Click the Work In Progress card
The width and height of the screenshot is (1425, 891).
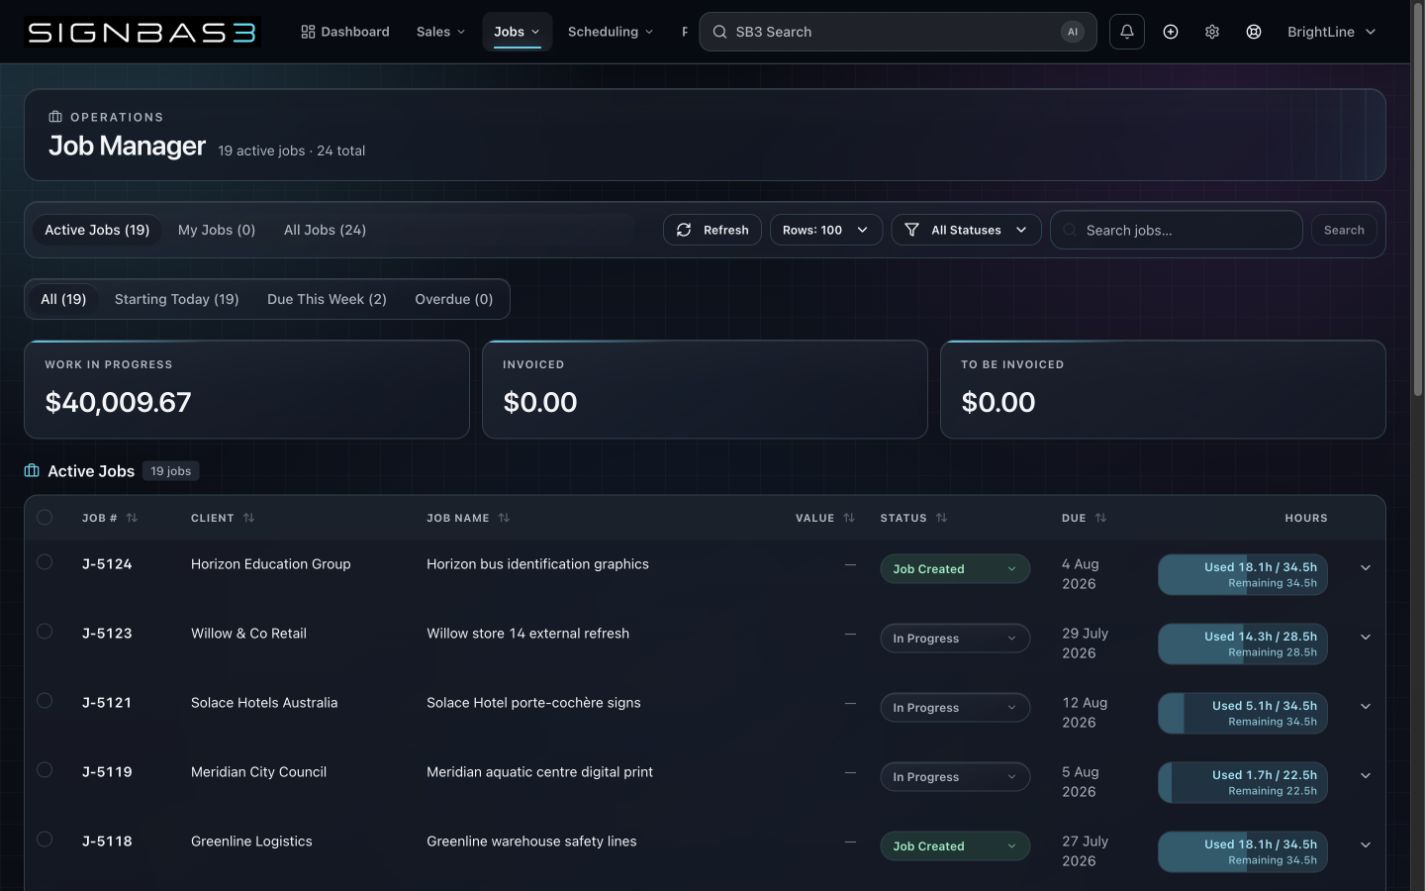[x=247, y=389]
